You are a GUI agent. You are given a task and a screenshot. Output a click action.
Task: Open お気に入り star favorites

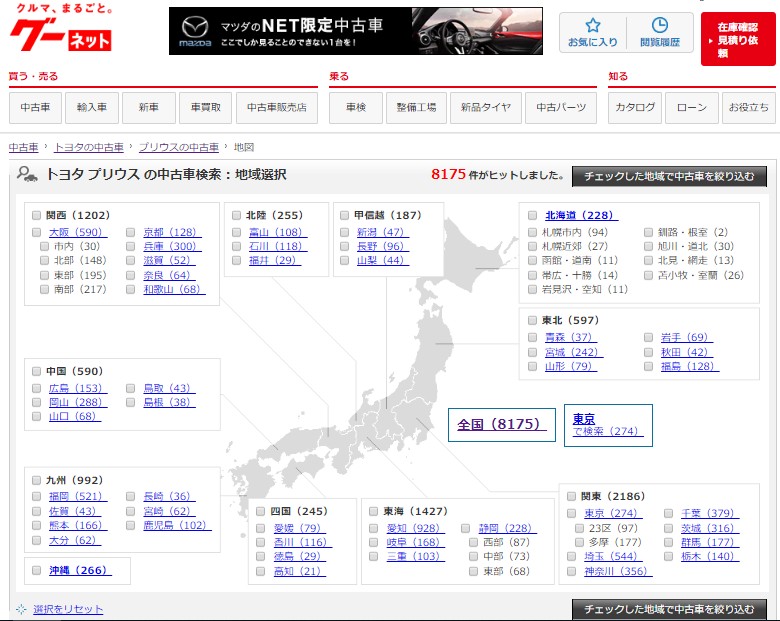[x=592, y=32]
